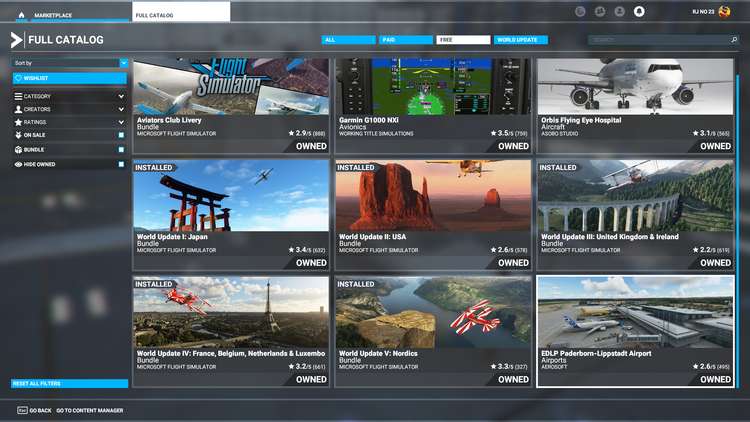Viewport: 750px width, 422px height.
Task: Open World Update I: Japan image
Action: click(x=231, y=196)
